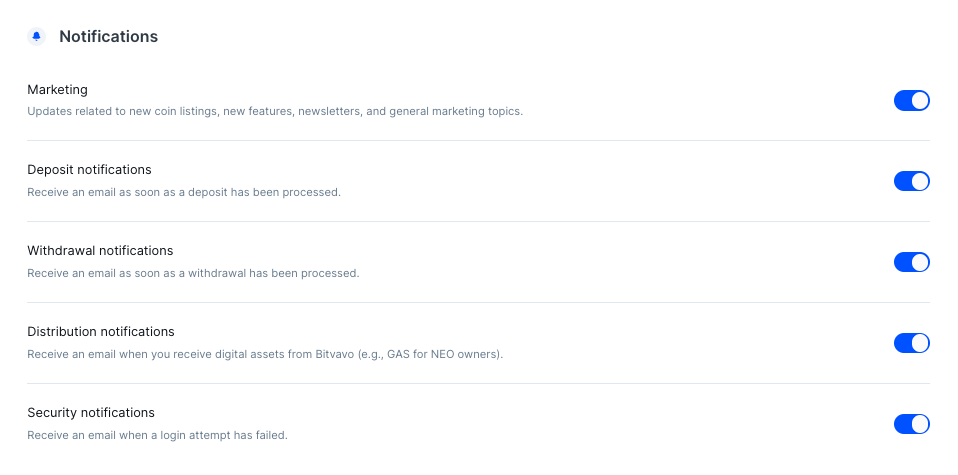958x475 pixels.
Task: Click the Security notifications title
Action: 91,413
